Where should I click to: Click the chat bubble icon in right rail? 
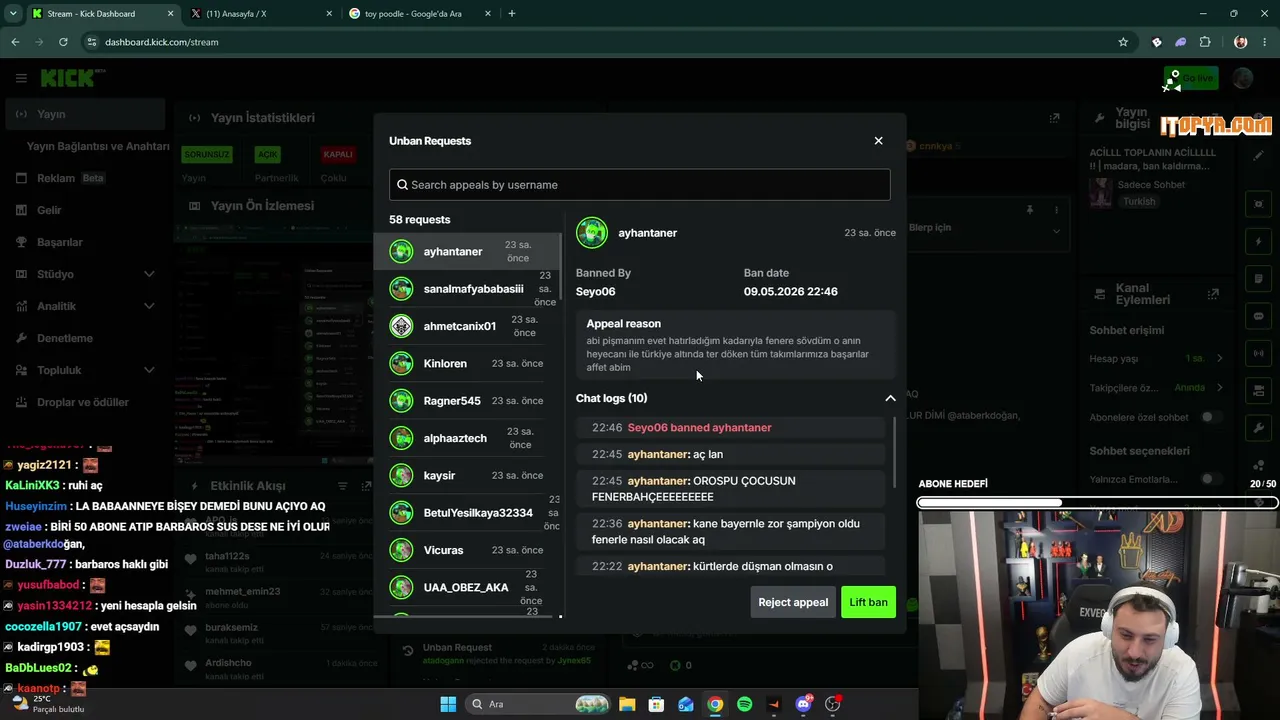click(x=1259, y=316)
